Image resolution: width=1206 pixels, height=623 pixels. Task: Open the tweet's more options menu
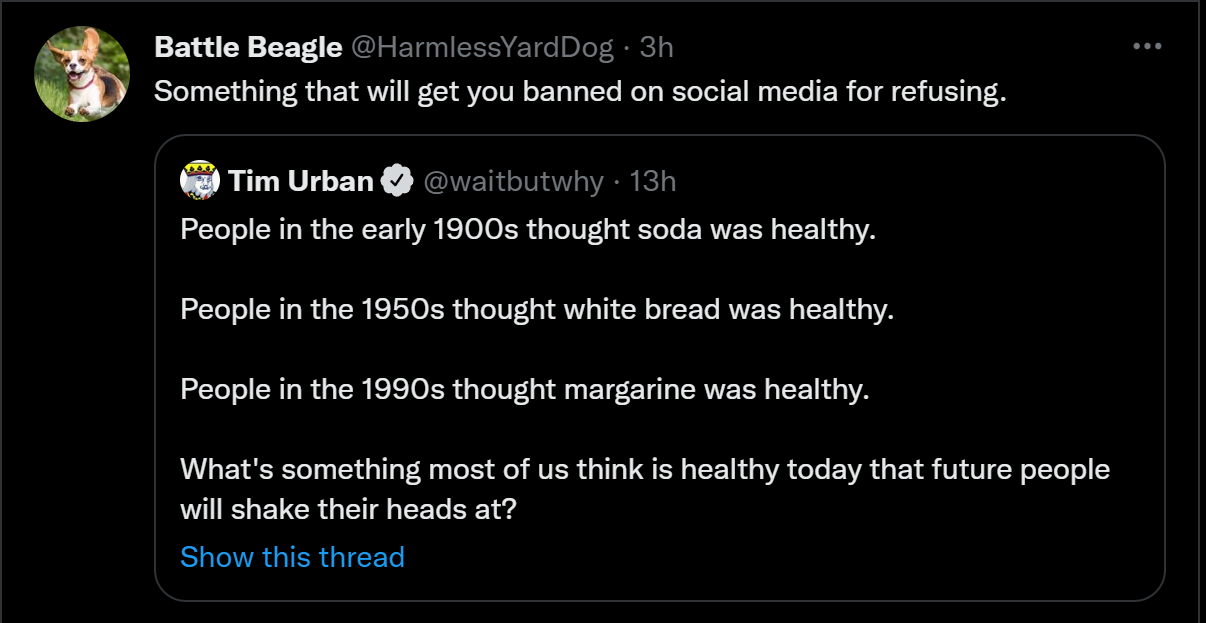click(x=1145, y=47)
